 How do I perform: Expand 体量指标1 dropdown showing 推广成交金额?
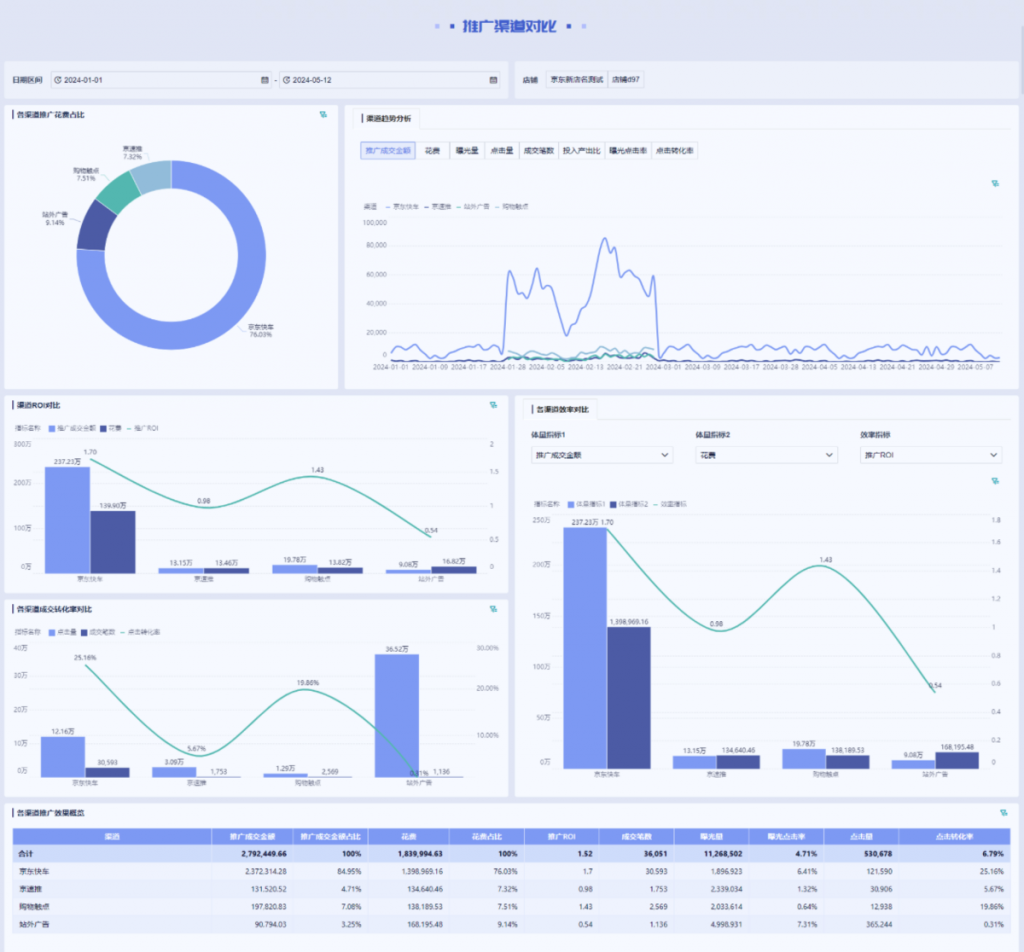pyautogui.click(x=602, y=455)
